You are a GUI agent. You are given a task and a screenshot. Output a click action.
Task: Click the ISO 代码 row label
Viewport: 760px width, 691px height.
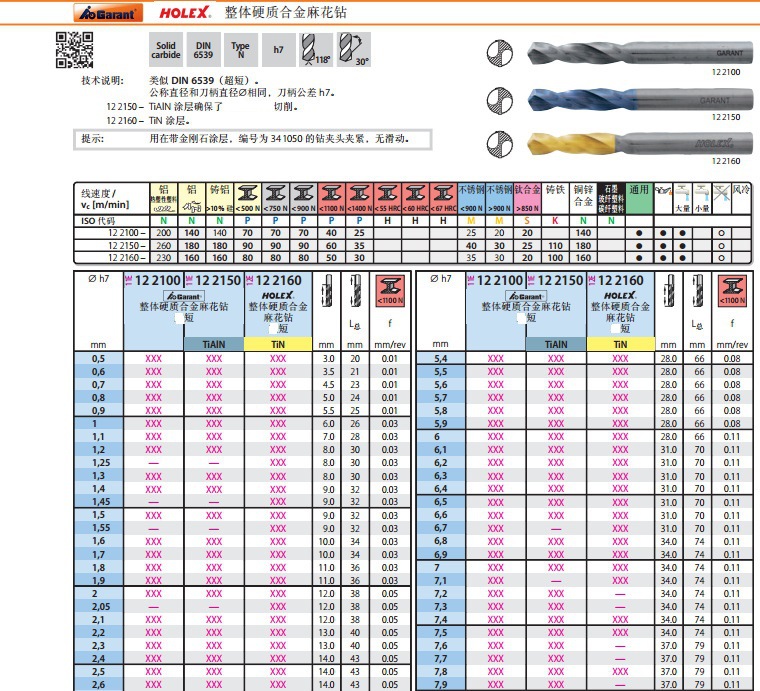click(x=98, y=221)
